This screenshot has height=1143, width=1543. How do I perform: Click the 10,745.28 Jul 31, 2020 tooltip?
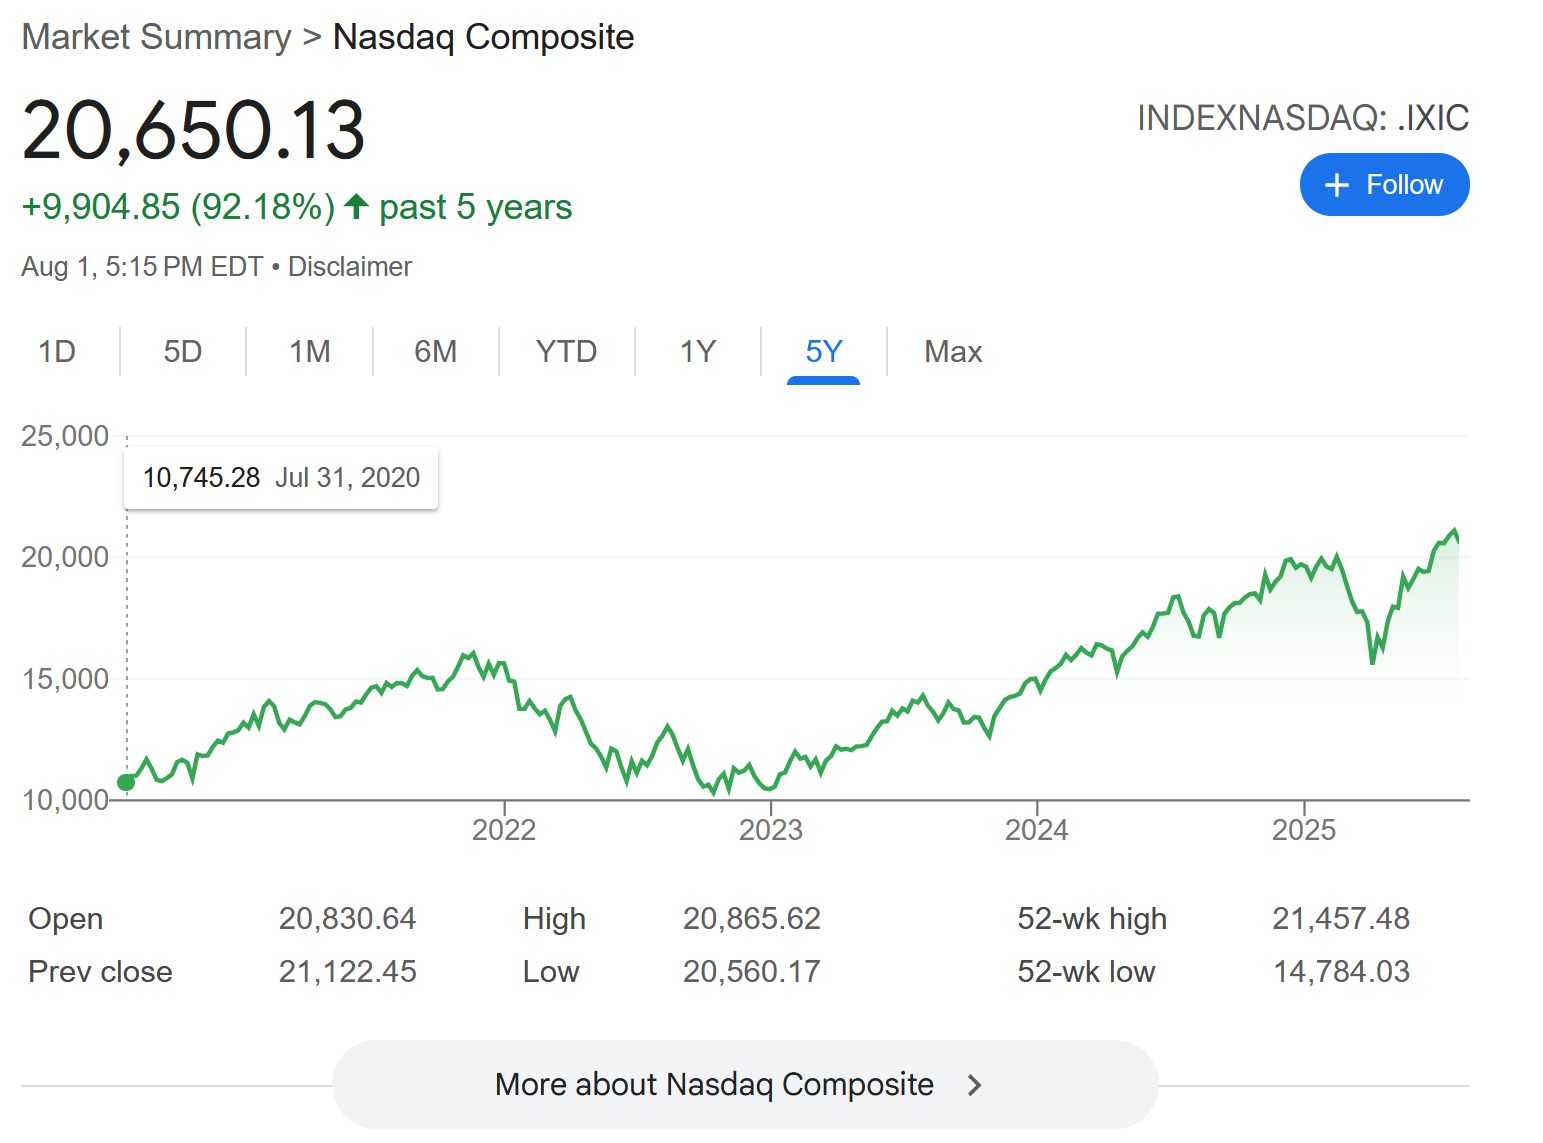click(x=281, y=478)
